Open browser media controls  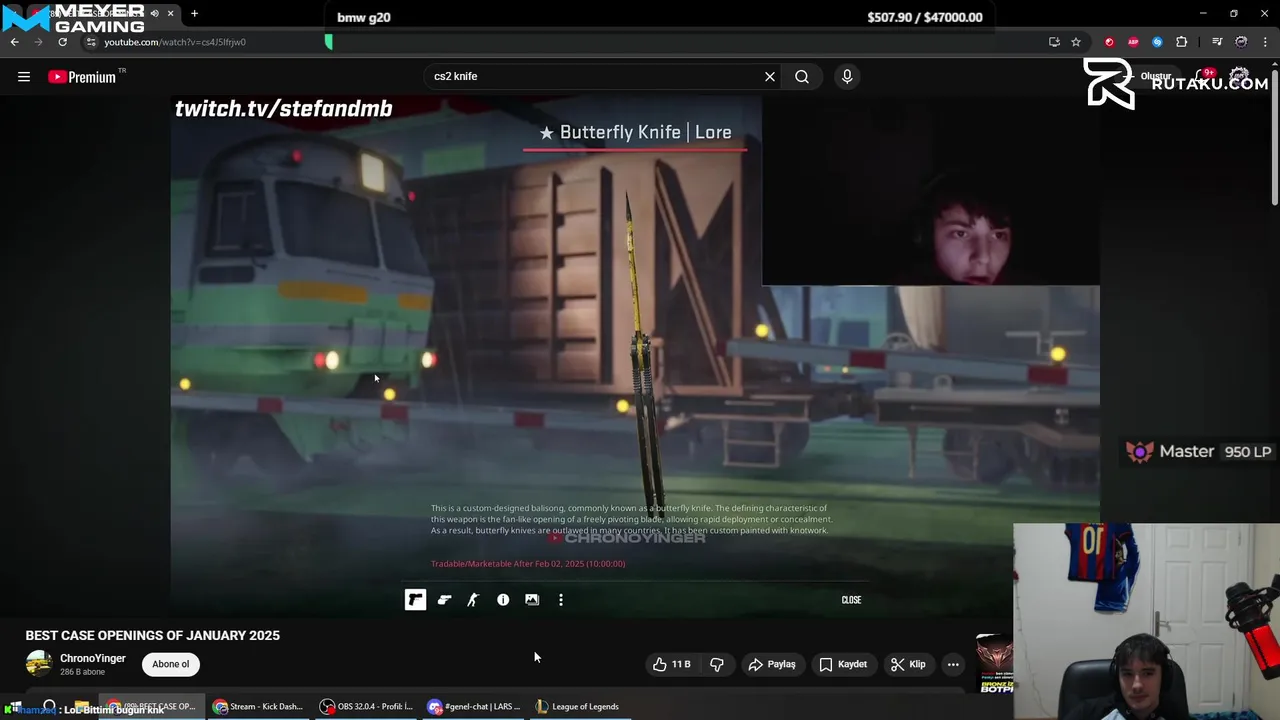(x=1217, y=42)
